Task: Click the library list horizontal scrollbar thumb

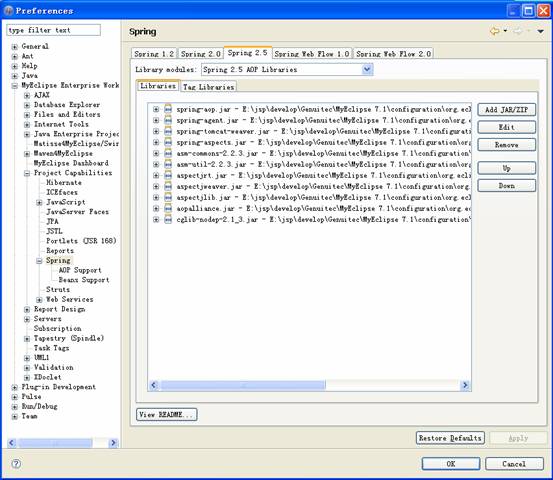Action: (243, 385)
